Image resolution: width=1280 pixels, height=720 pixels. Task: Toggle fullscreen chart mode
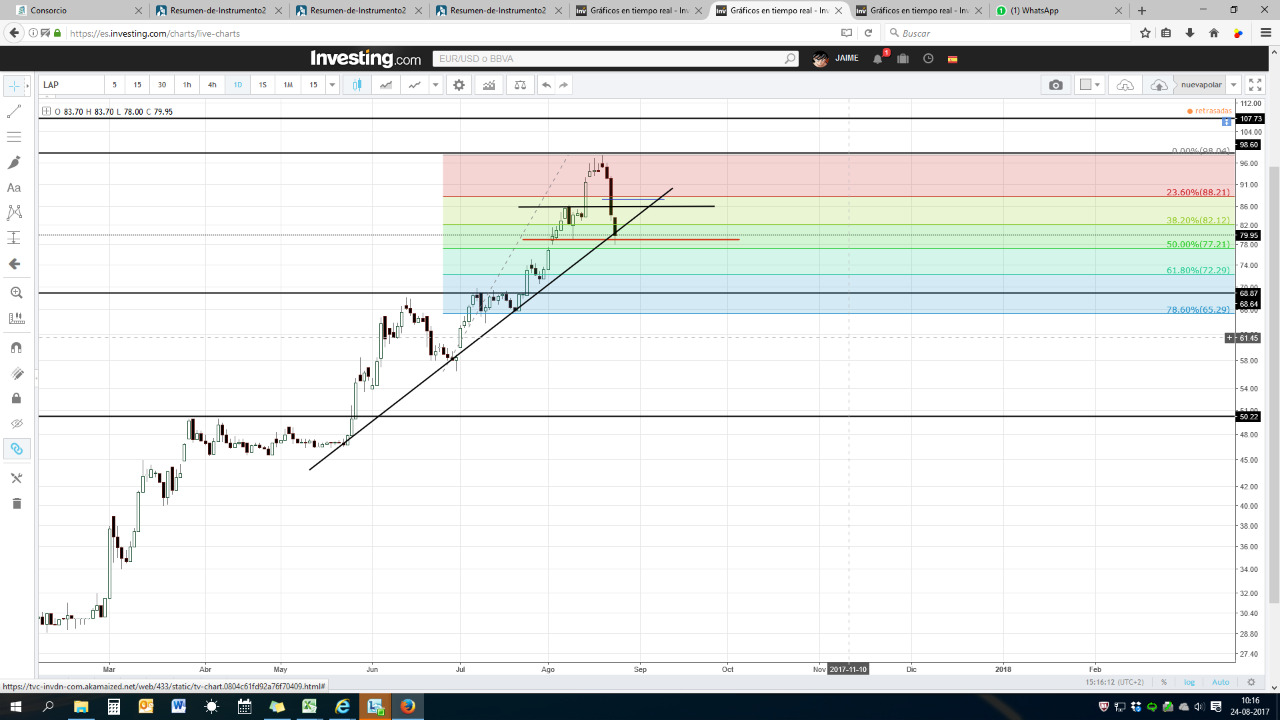coord(1256,85)
